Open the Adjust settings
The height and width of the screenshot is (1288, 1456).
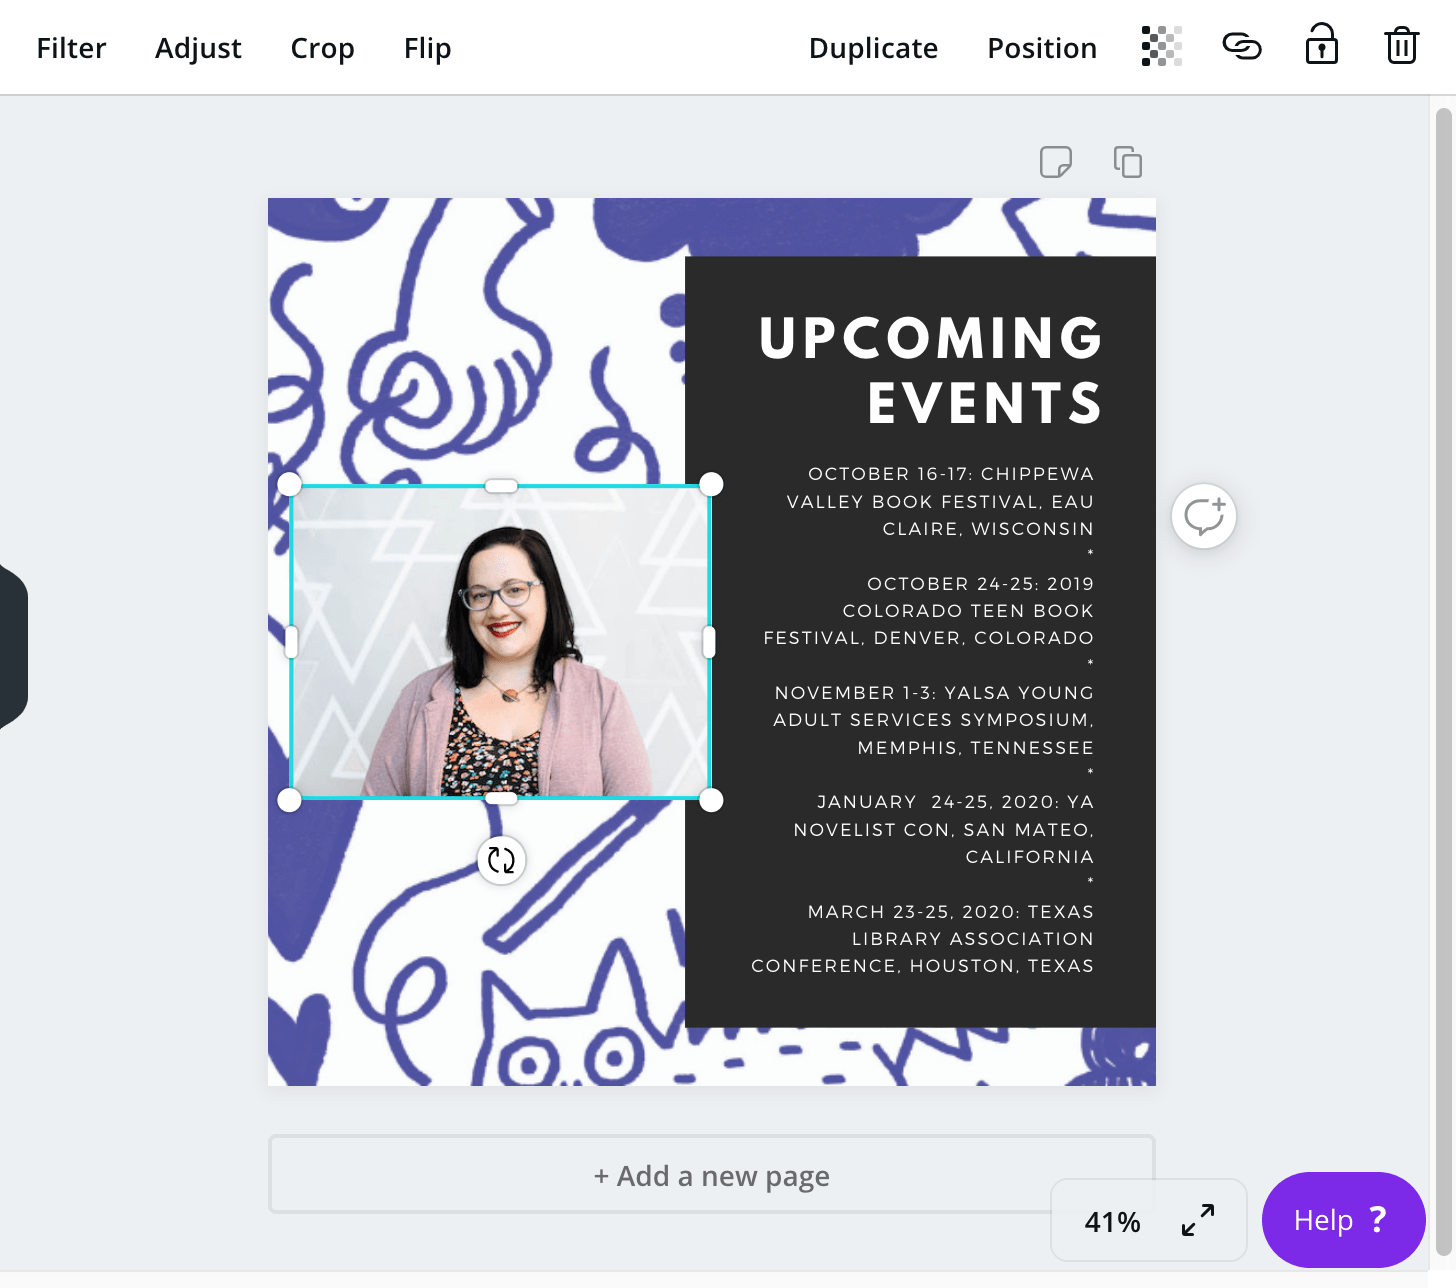[198, 48]
